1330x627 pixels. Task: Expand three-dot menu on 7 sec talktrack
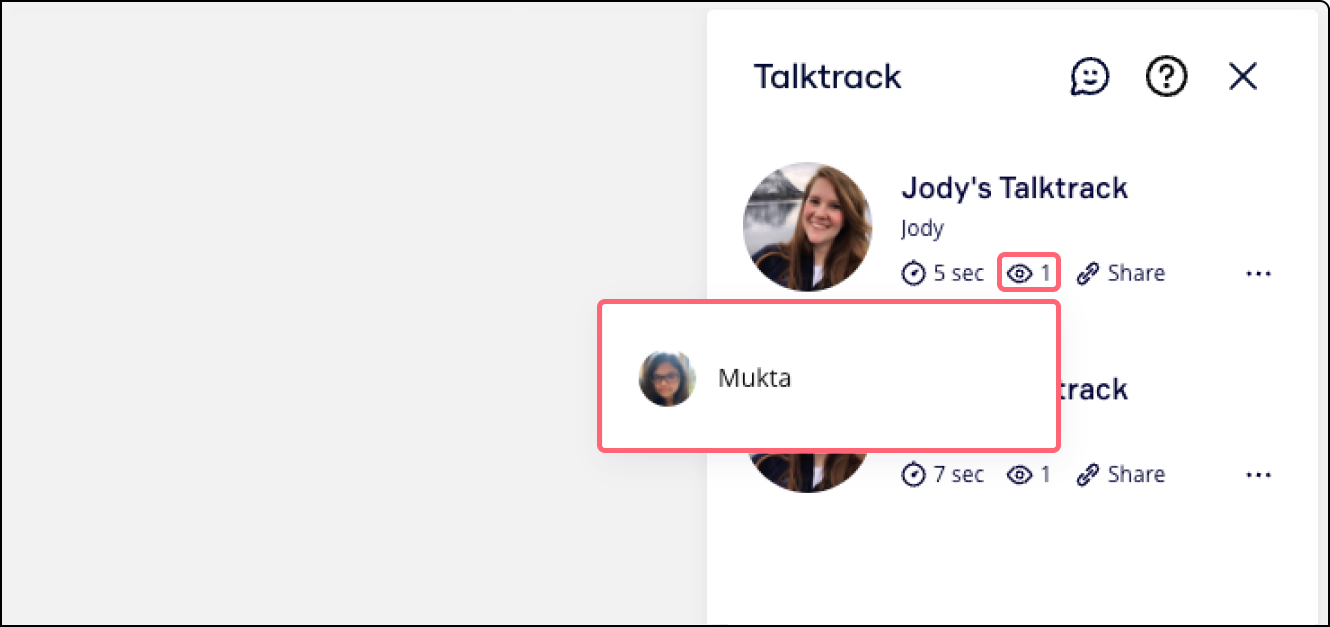point(1258,474)
